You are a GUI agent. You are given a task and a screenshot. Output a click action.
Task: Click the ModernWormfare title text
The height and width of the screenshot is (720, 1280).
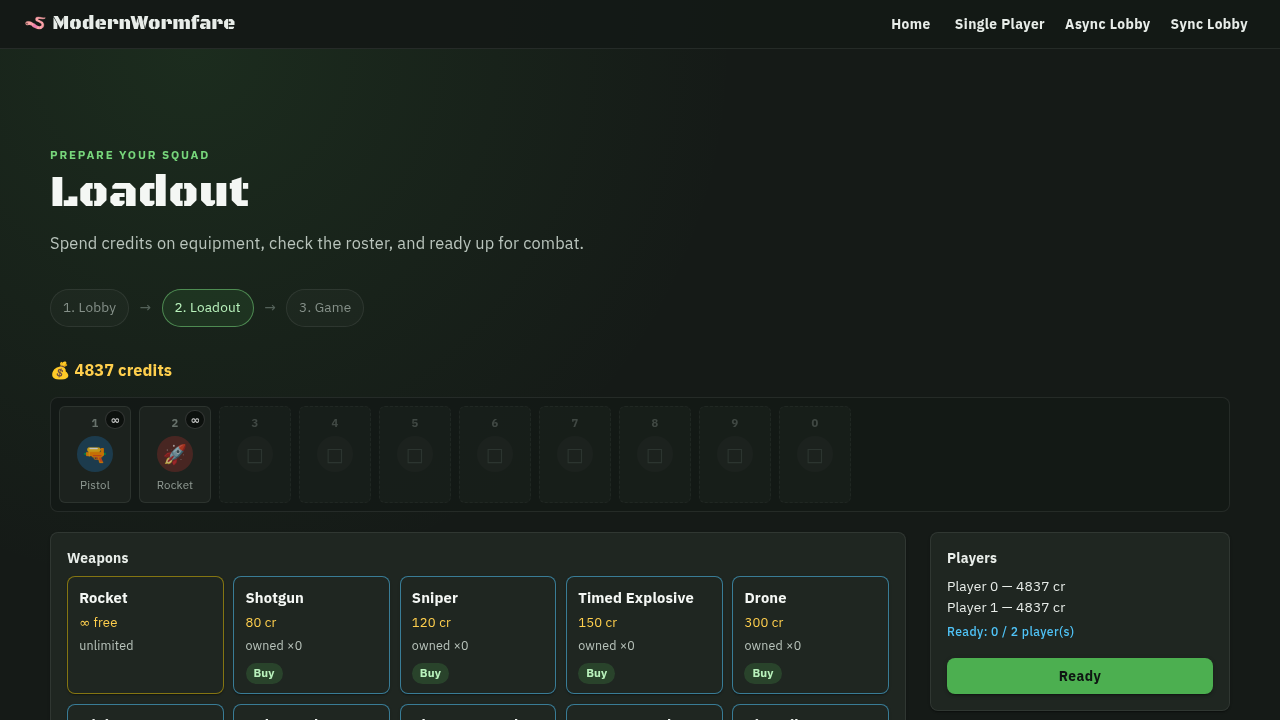[144, 23]
